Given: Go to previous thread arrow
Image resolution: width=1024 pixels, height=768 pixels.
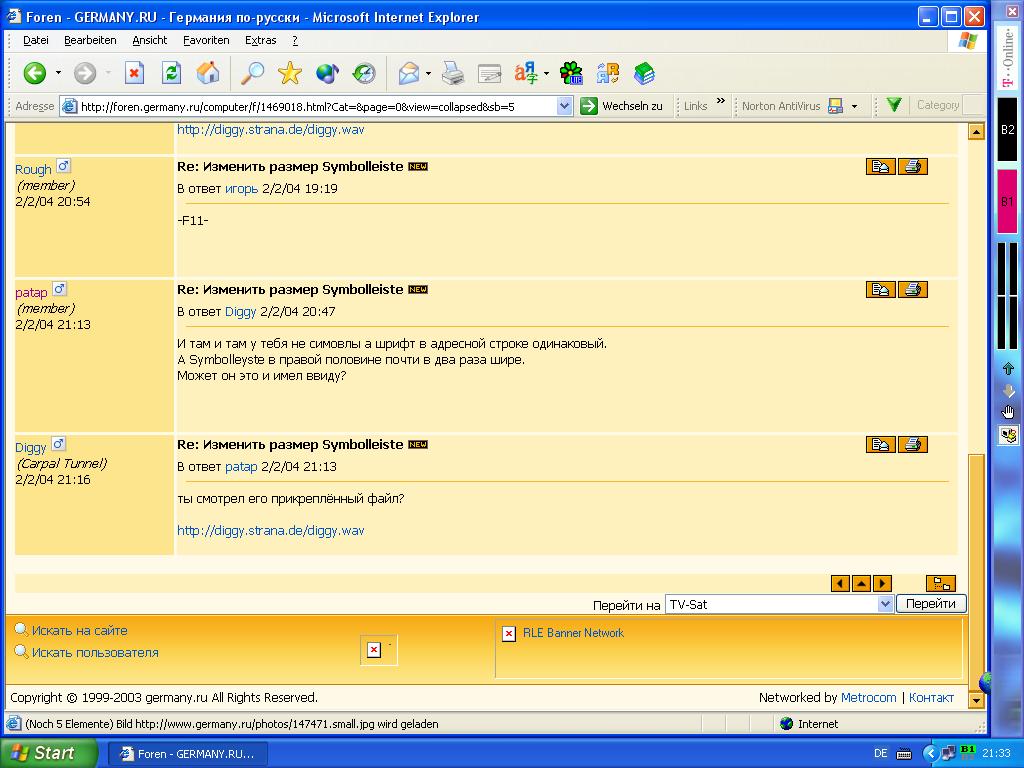Looking at the screenshot, I should 840,583.
